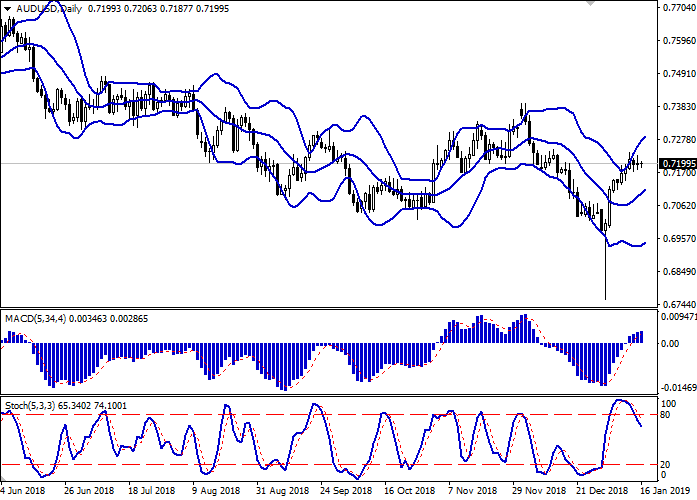Click the chart shift marker triangle at top
Image resolution: width=697 pixels, height=500 pixels.
(590, 3)
